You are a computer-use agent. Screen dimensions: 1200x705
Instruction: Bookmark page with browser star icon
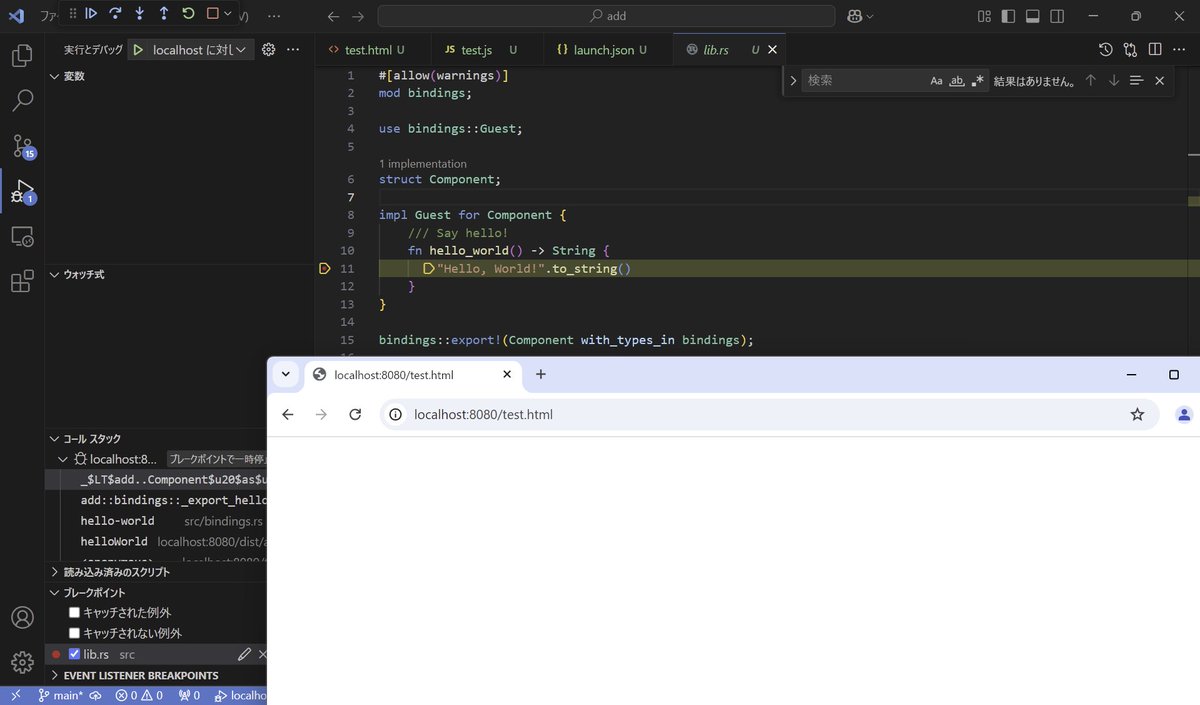(1137, 414)
